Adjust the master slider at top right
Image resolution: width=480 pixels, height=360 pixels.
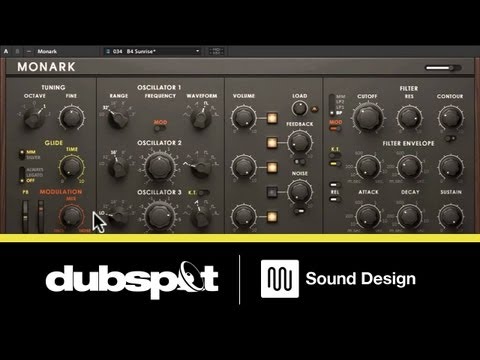(443, 68)
